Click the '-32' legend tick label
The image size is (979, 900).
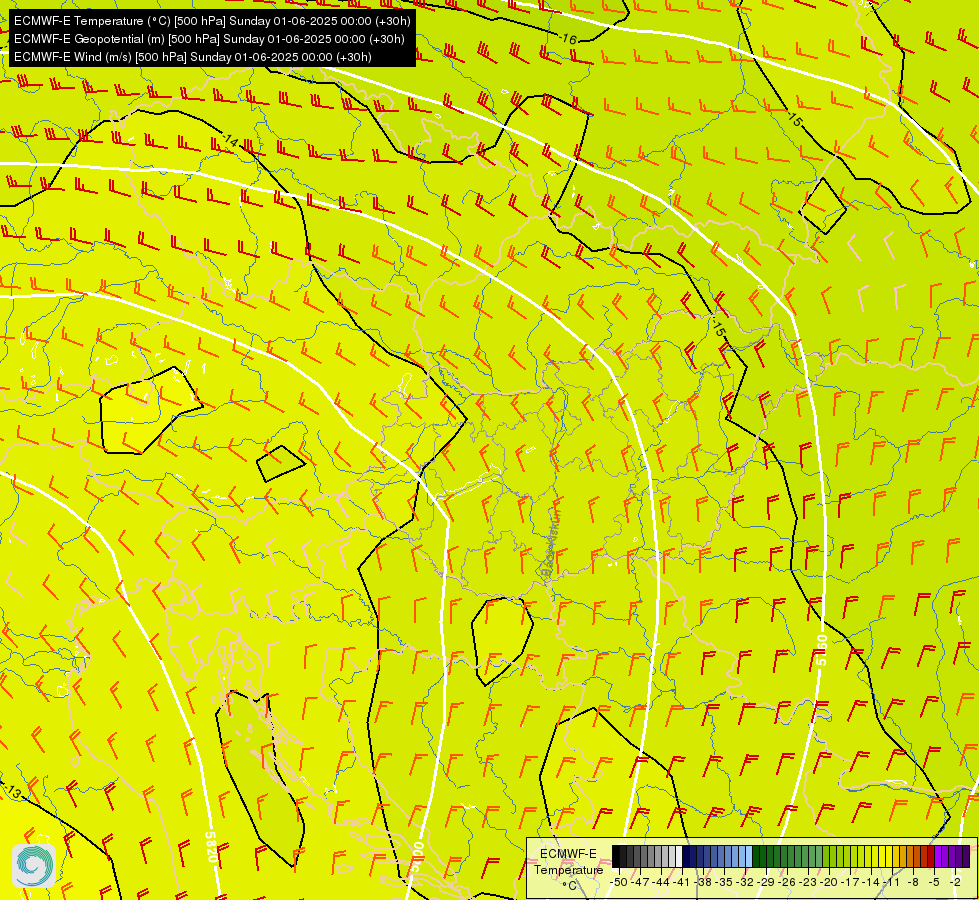tap(745, 883)
